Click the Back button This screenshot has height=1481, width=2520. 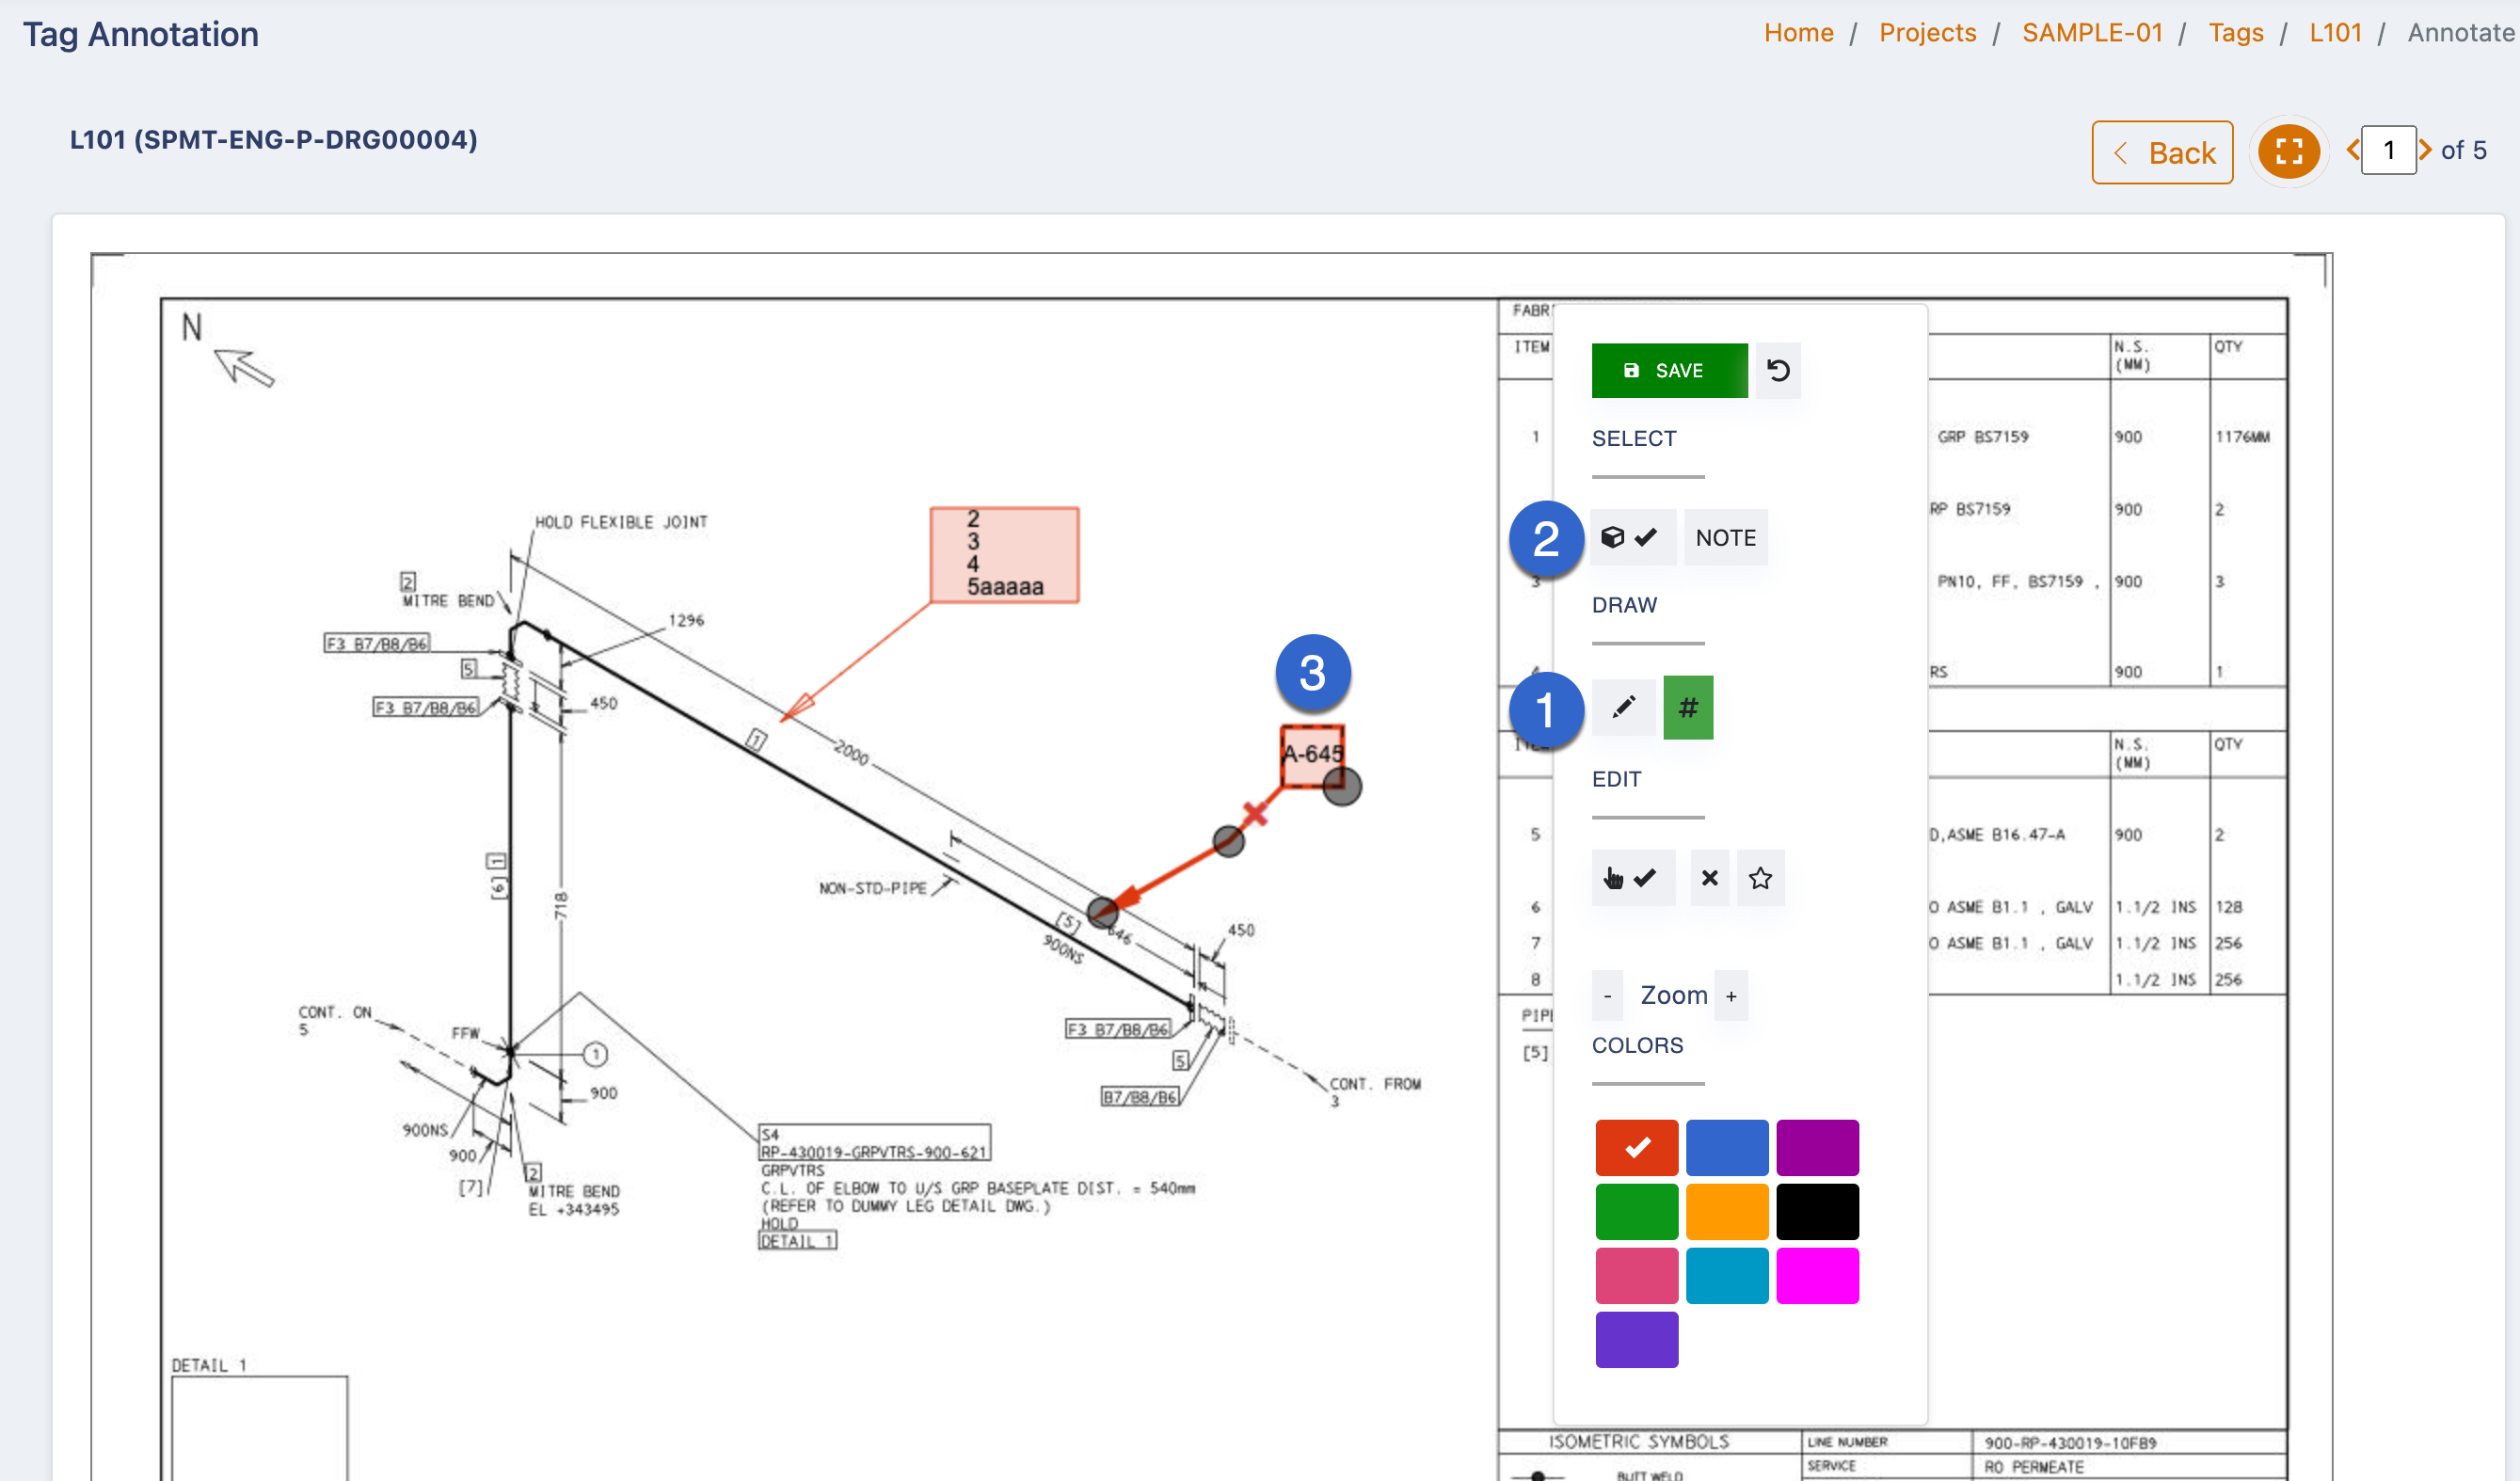pyautogui.click(x=2162, y=153)
